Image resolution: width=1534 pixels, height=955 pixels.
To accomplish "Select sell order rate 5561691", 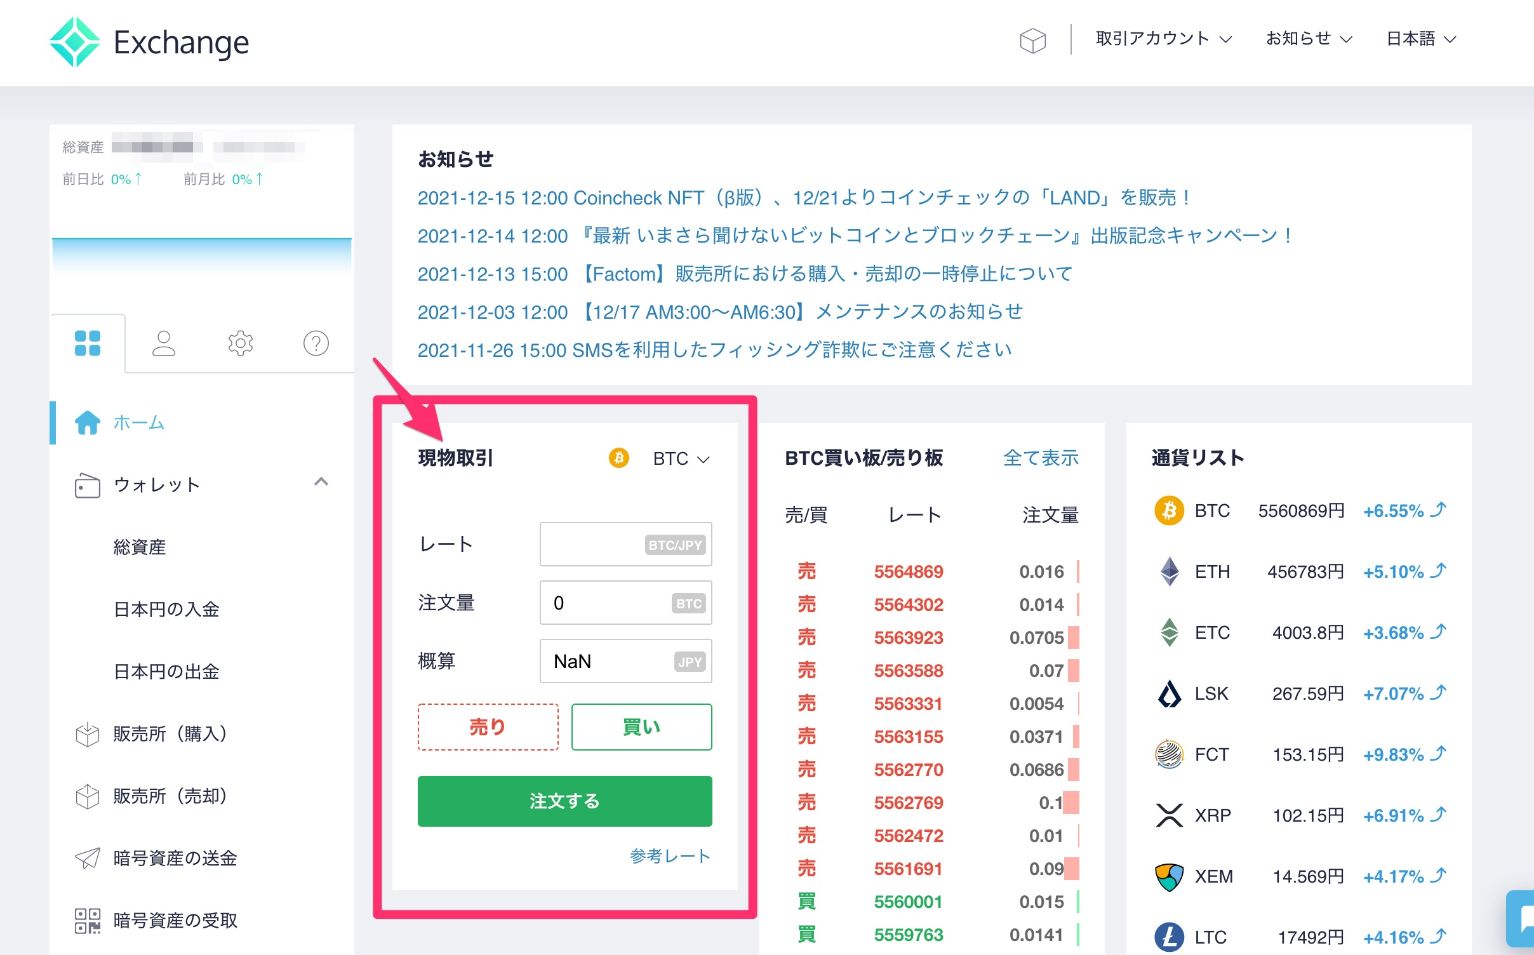I will [x=909, y=869].
